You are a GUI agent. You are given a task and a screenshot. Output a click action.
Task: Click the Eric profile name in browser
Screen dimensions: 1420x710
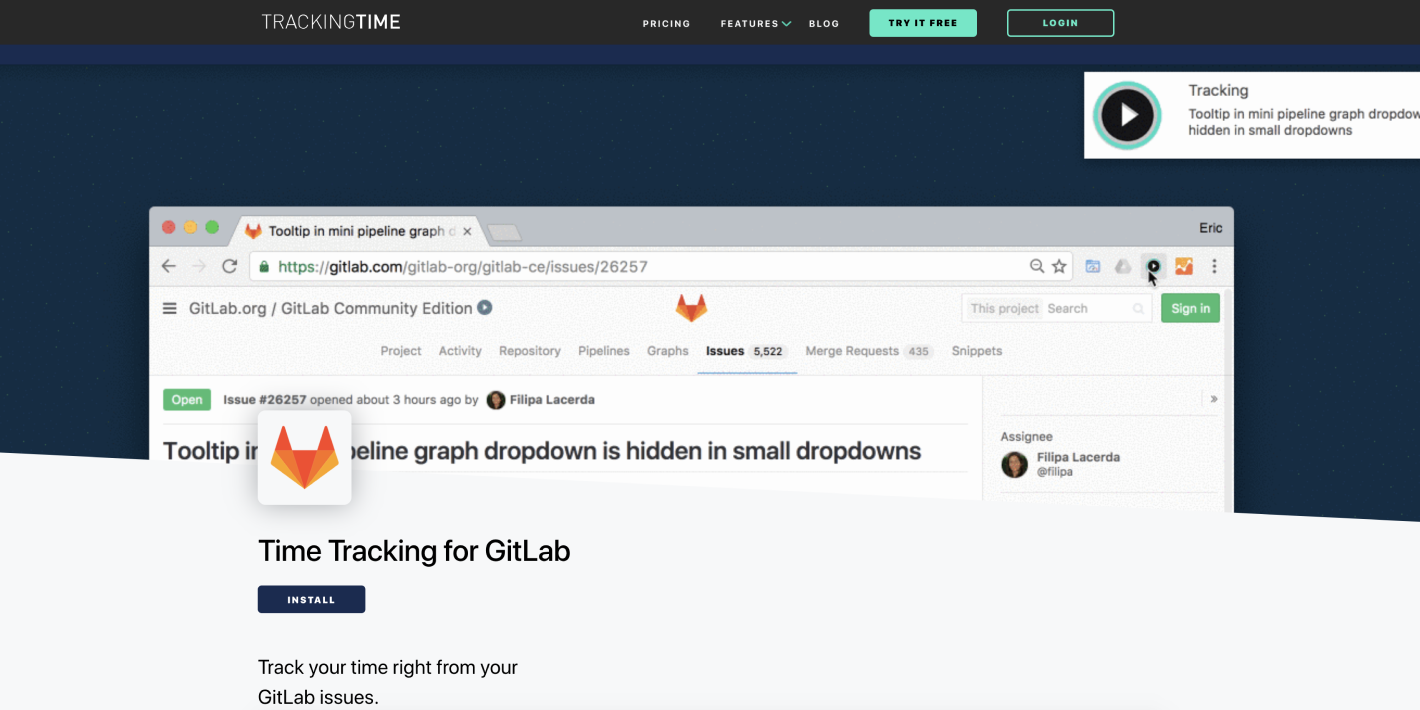1210,228
